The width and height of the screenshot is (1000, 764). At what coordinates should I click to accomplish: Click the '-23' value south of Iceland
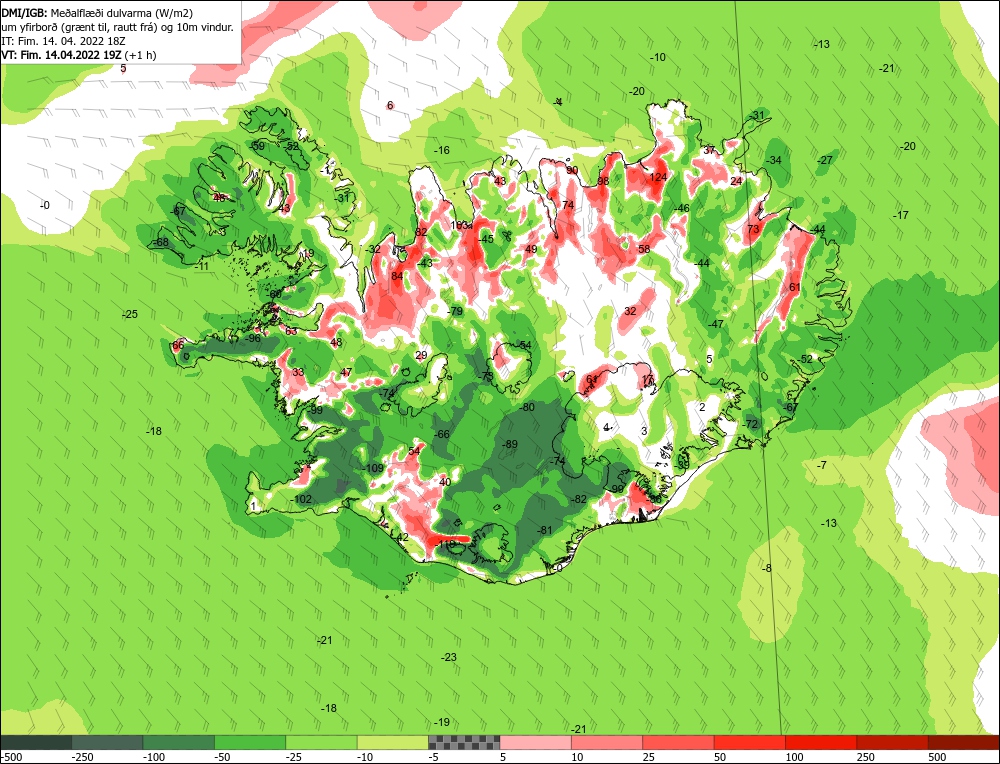[449, 657]
